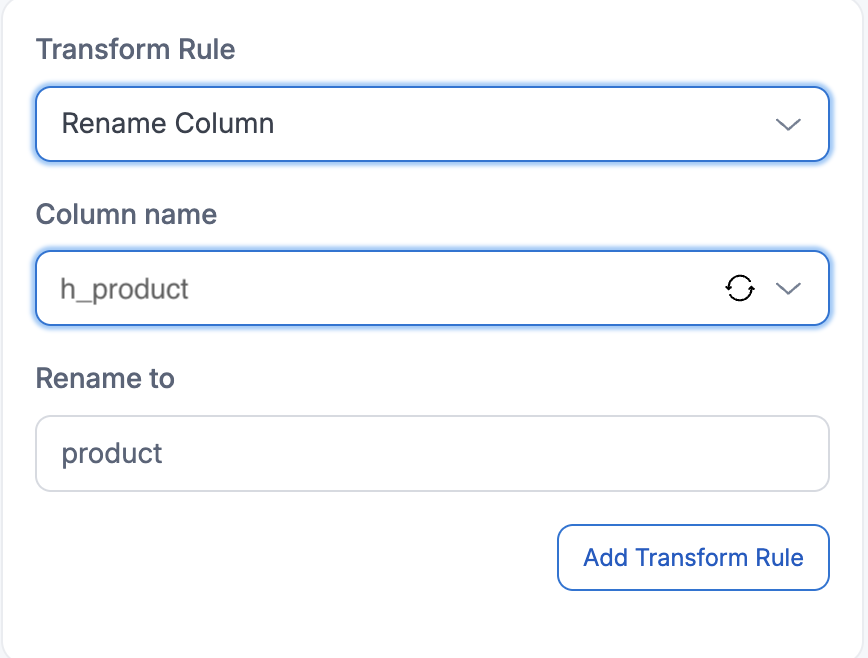
Task: Expand the Column name dropdown chevron
Action: [x=788, y=289]
